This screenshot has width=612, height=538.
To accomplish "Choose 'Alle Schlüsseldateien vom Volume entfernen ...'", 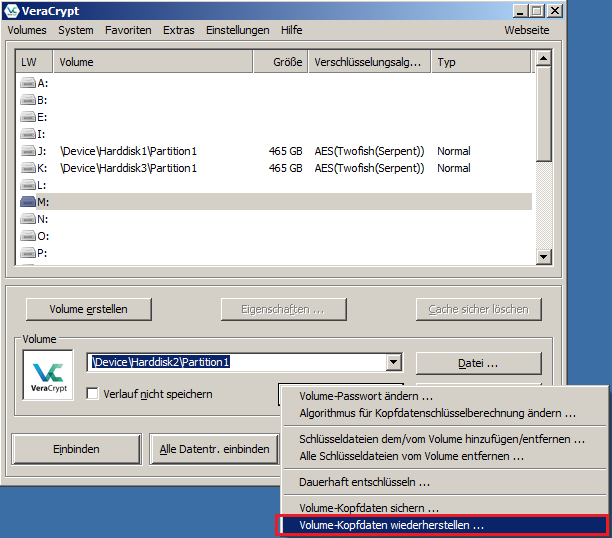I will 444,456.
